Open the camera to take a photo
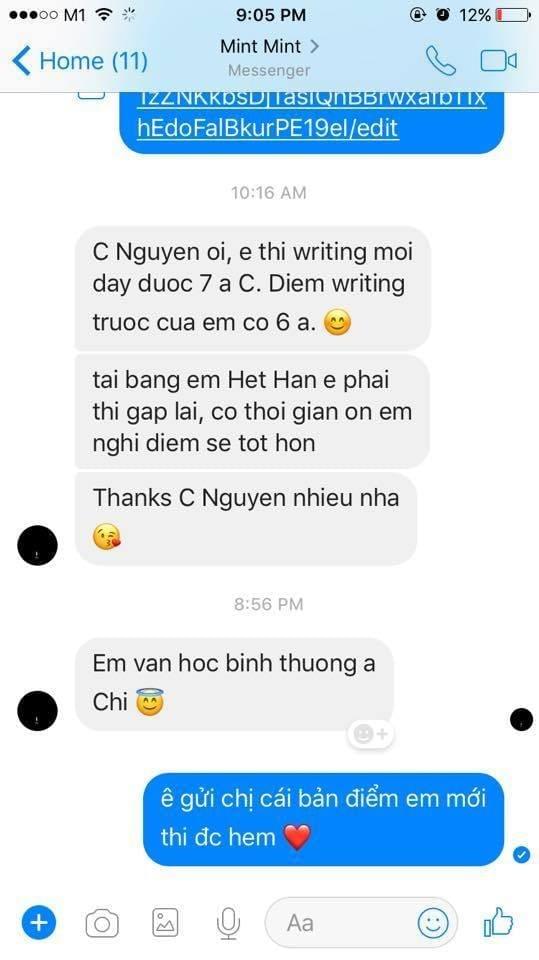The height and width of the screenshot is (960, 539). click(x=102, y=923)
